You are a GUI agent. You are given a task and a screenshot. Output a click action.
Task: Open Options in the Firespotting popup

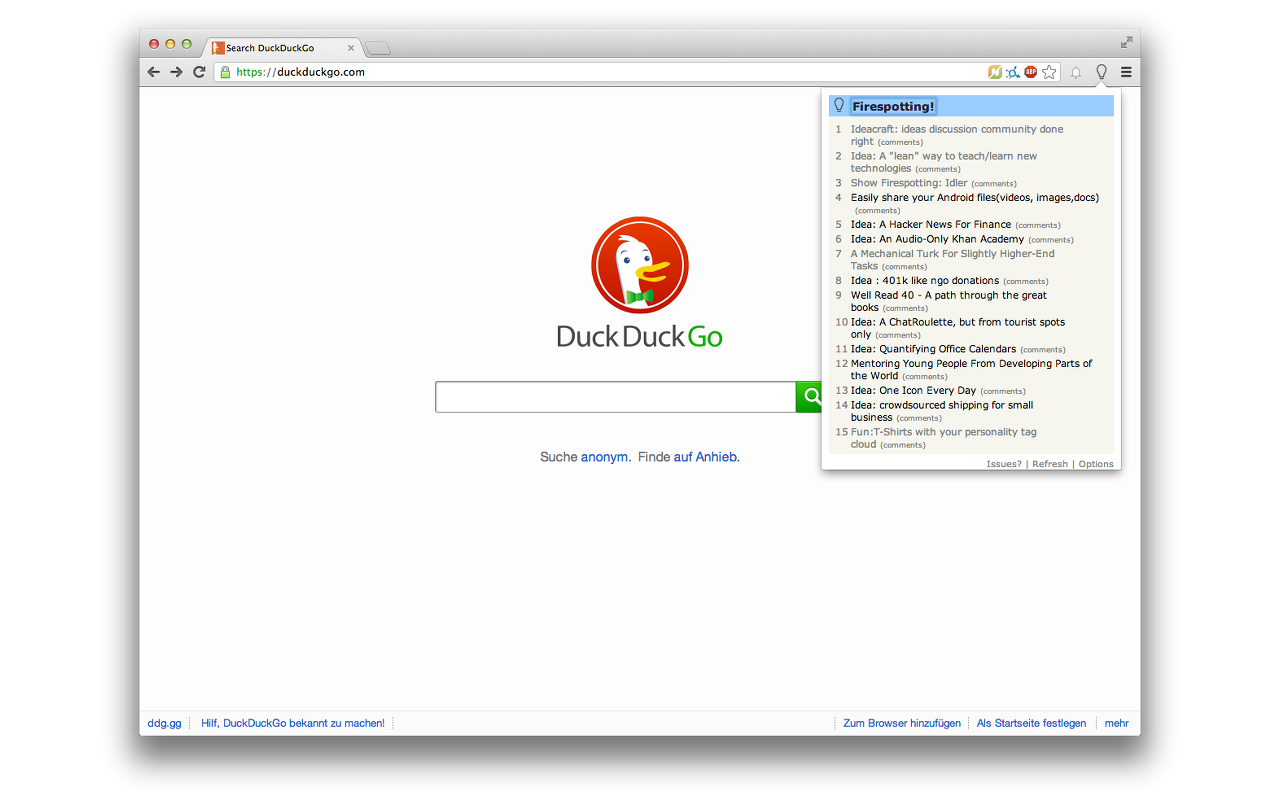tap(1096, 464)
